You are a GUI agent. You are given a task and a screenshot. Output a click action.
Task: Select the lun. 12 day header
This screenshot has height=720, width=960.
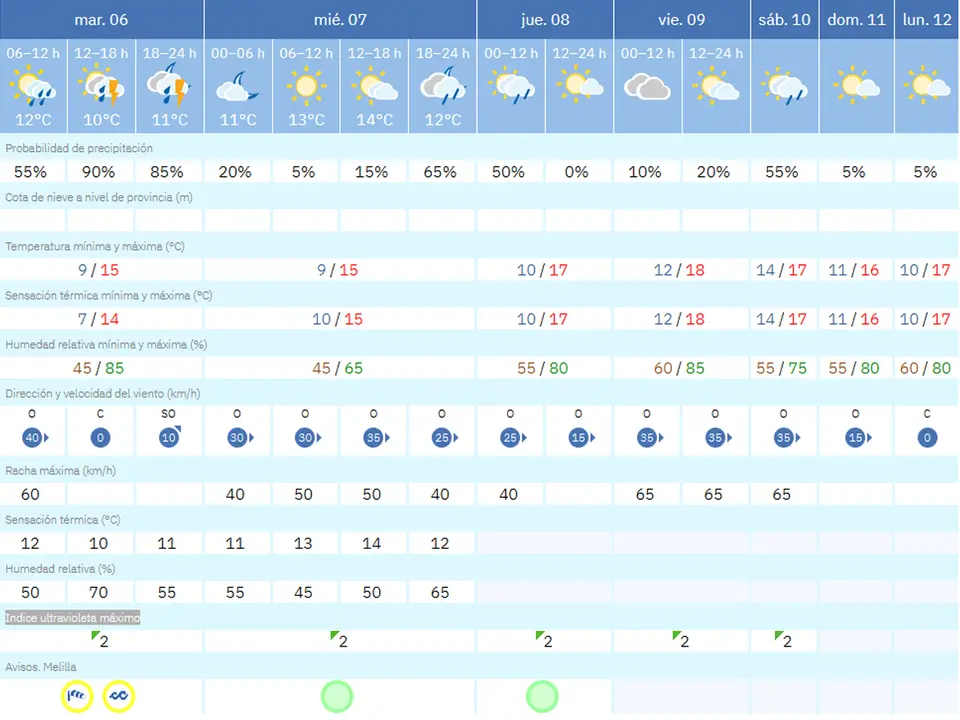[x=927, y=20]
